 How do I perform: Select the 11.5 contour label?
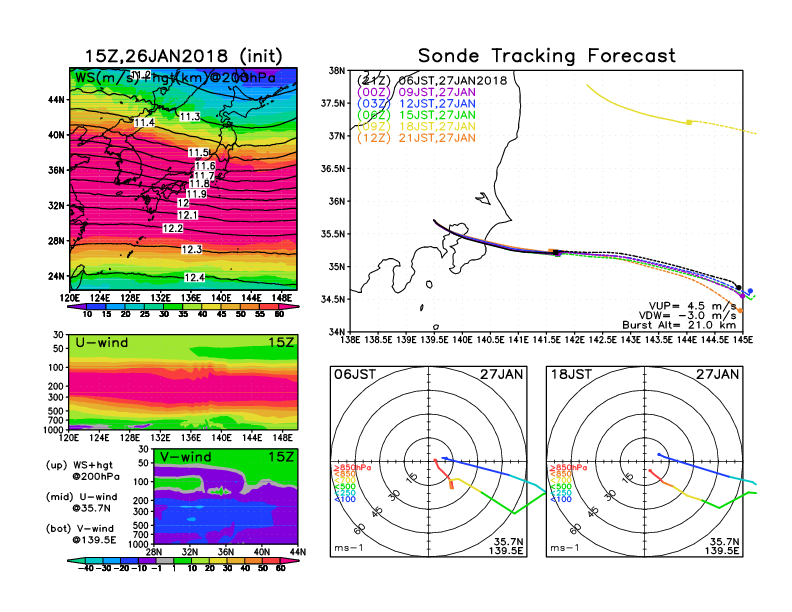point(199,152)
